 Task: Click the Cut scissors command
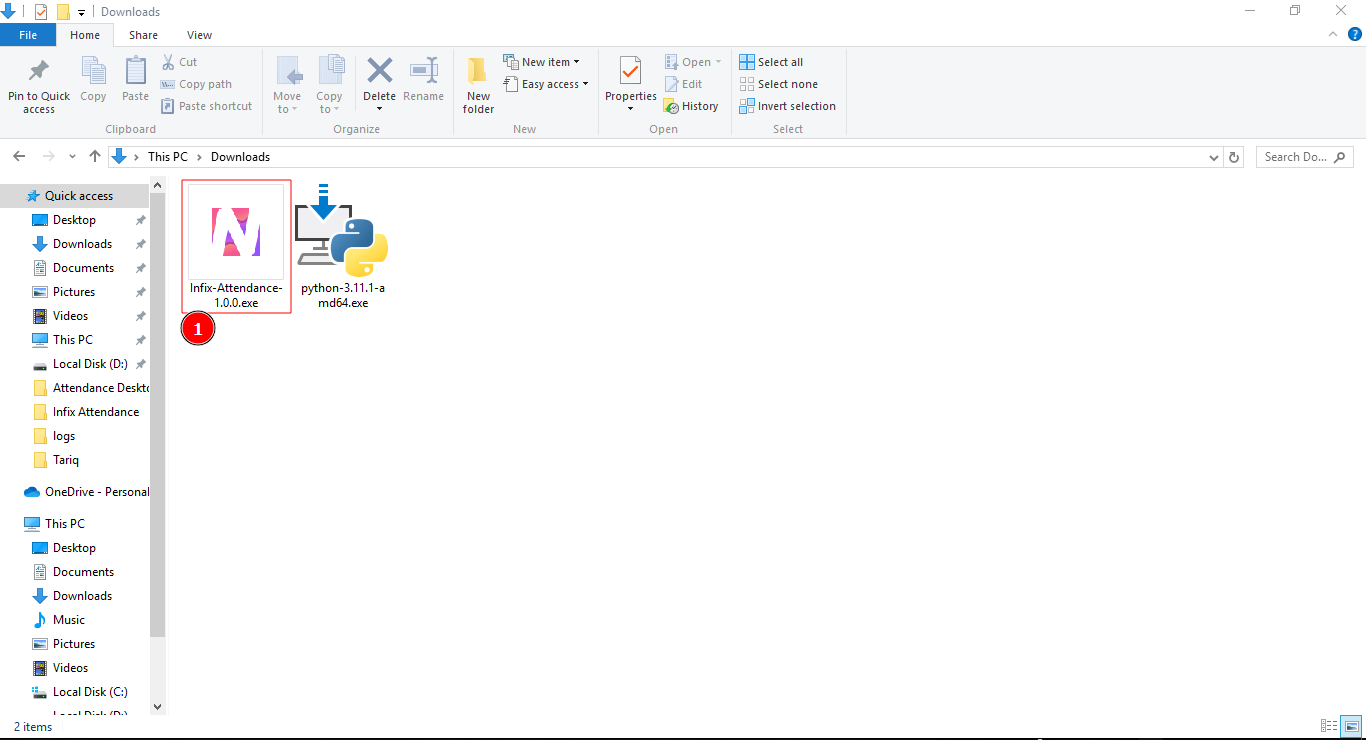pyautogui.click(x=180, y=62)
